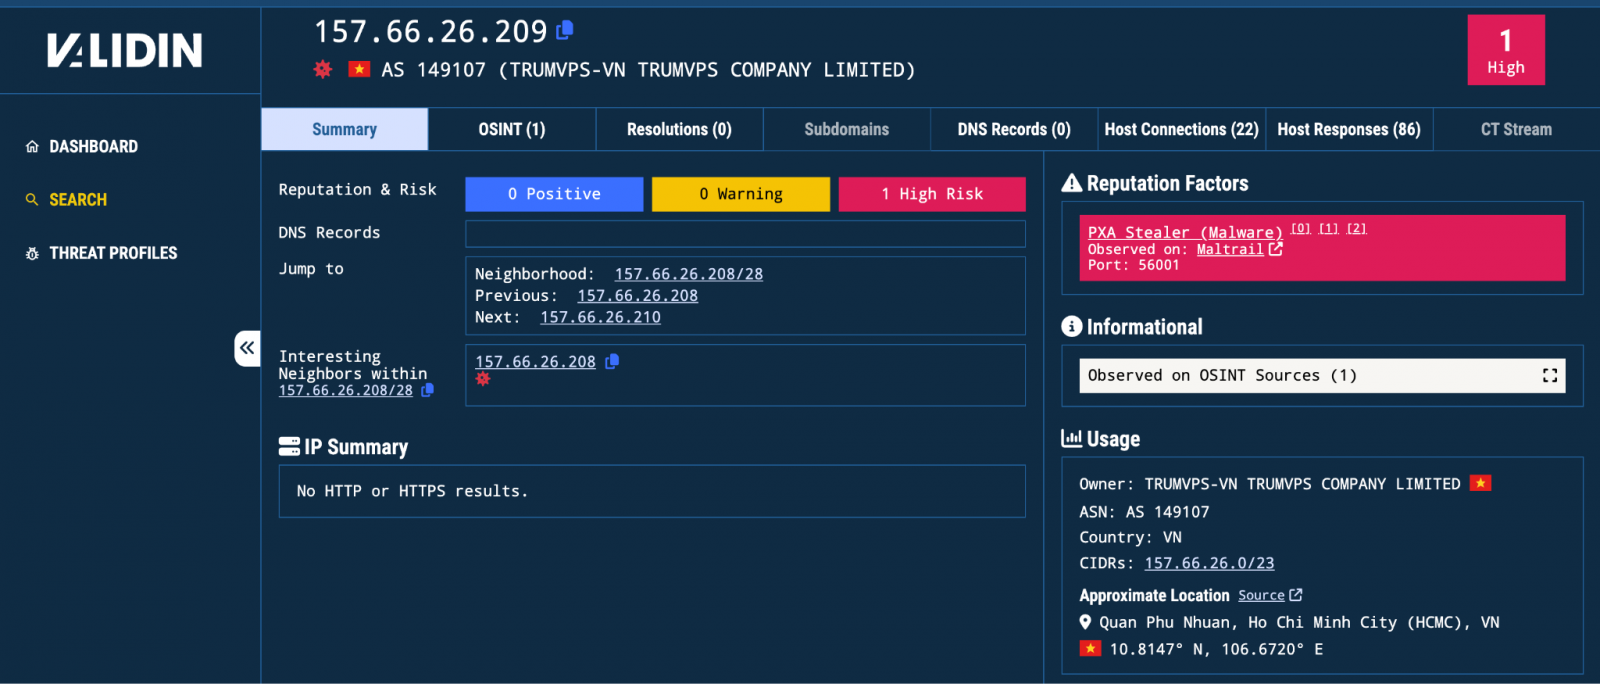The image size is (1600, 684).
Task: Jump to next IP 157.66.26.210
Action: click(600, 317)
